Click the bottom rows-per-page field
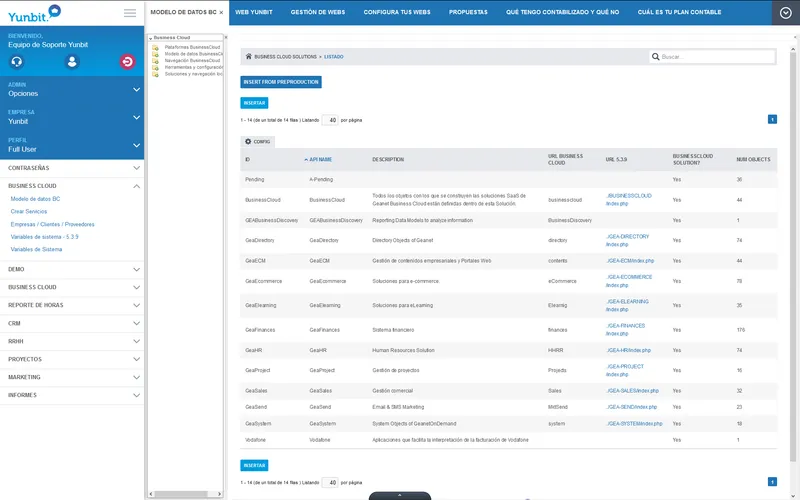800x500 pixels. (x=331, y=483)
